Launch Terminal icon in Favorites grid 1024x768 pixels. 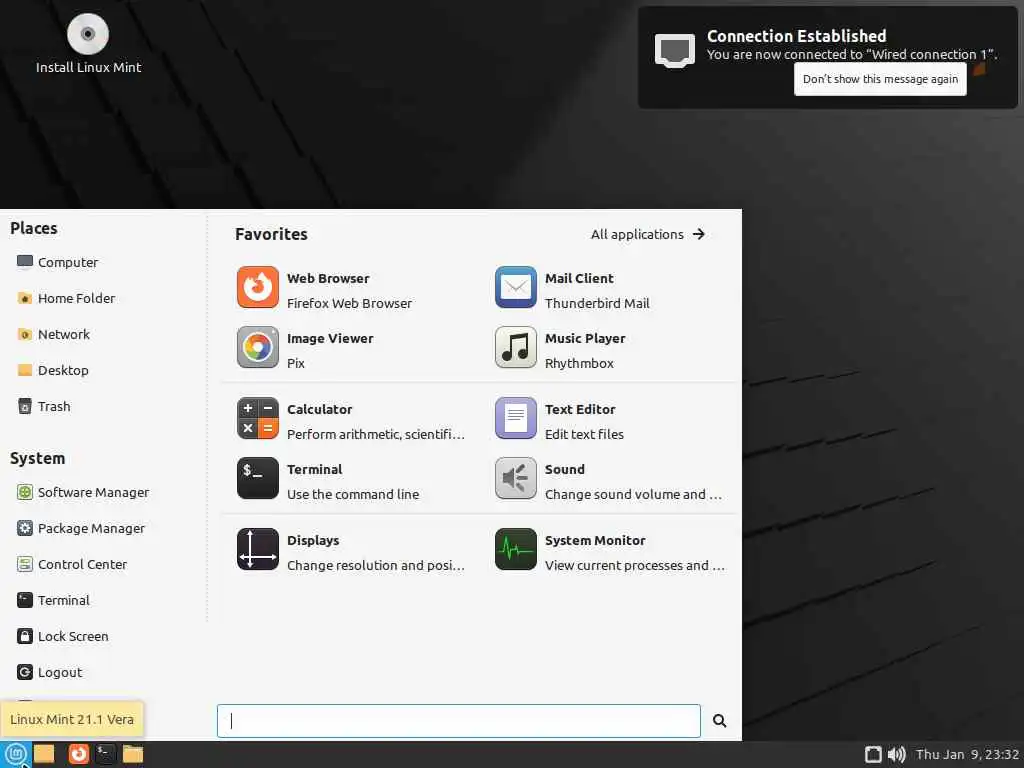257,478
